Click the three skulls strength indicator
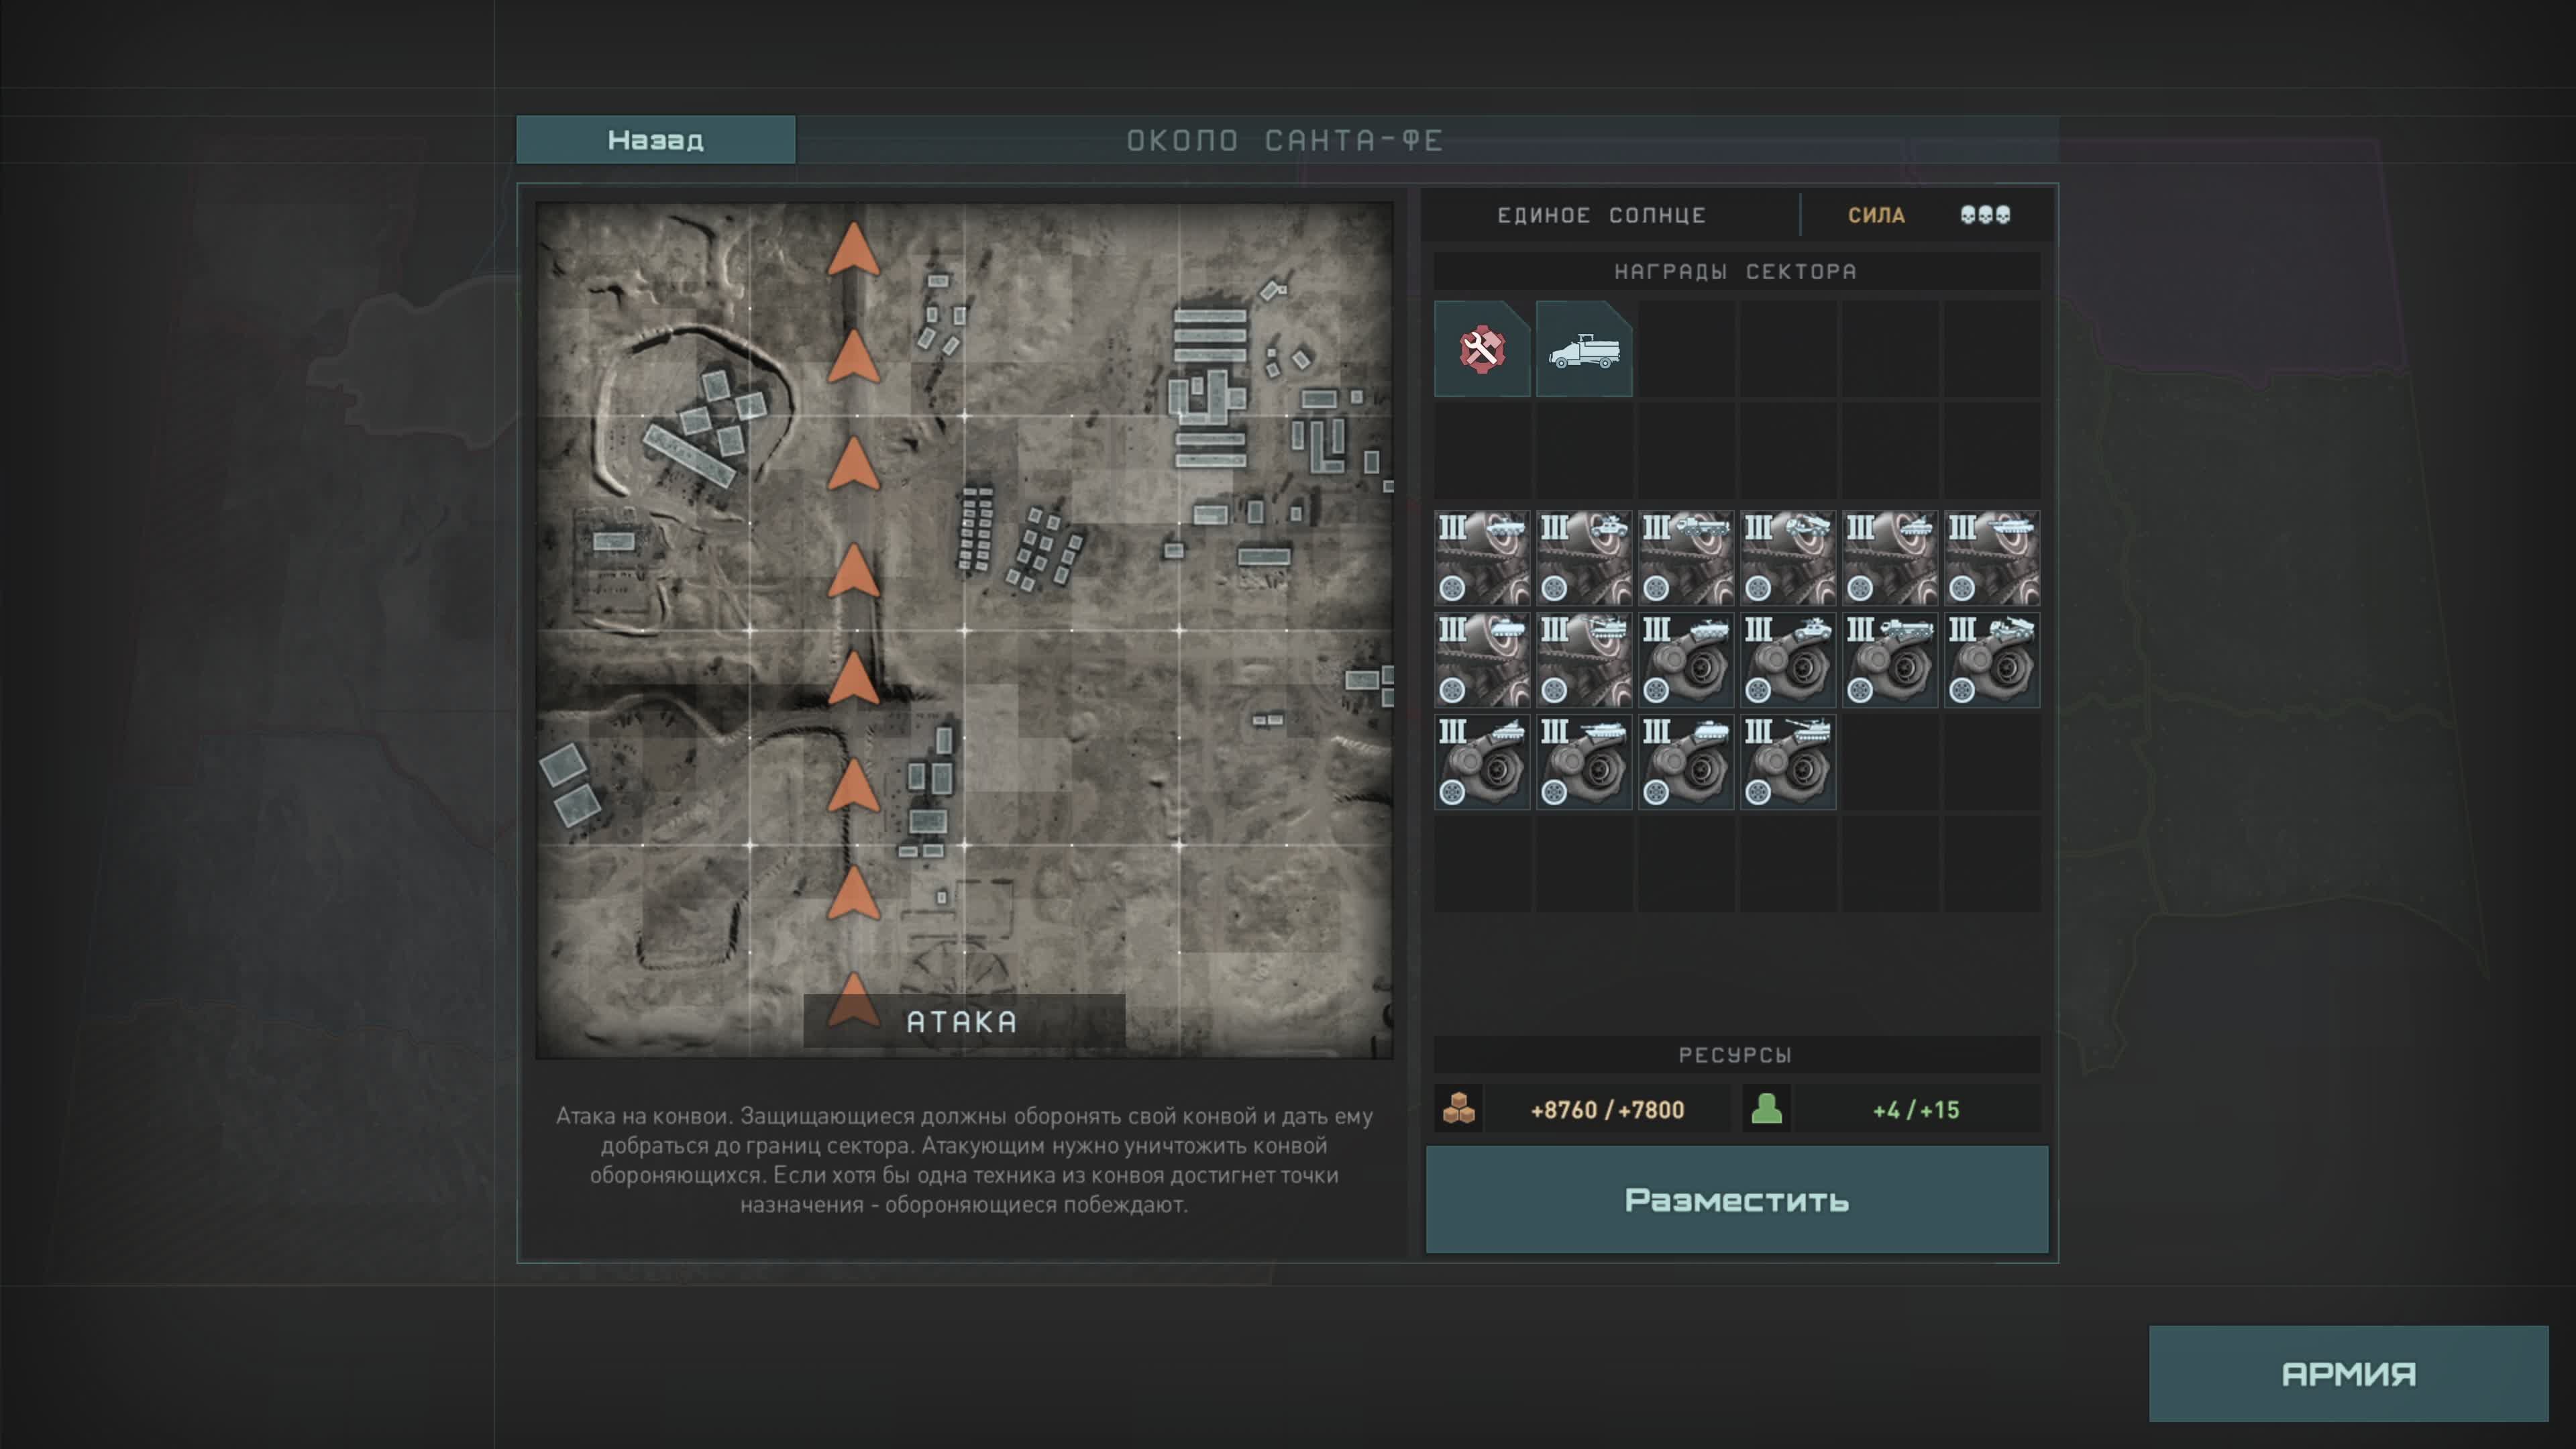Viewport: 2576px width, 1449px height. (x=1985, y=215)
